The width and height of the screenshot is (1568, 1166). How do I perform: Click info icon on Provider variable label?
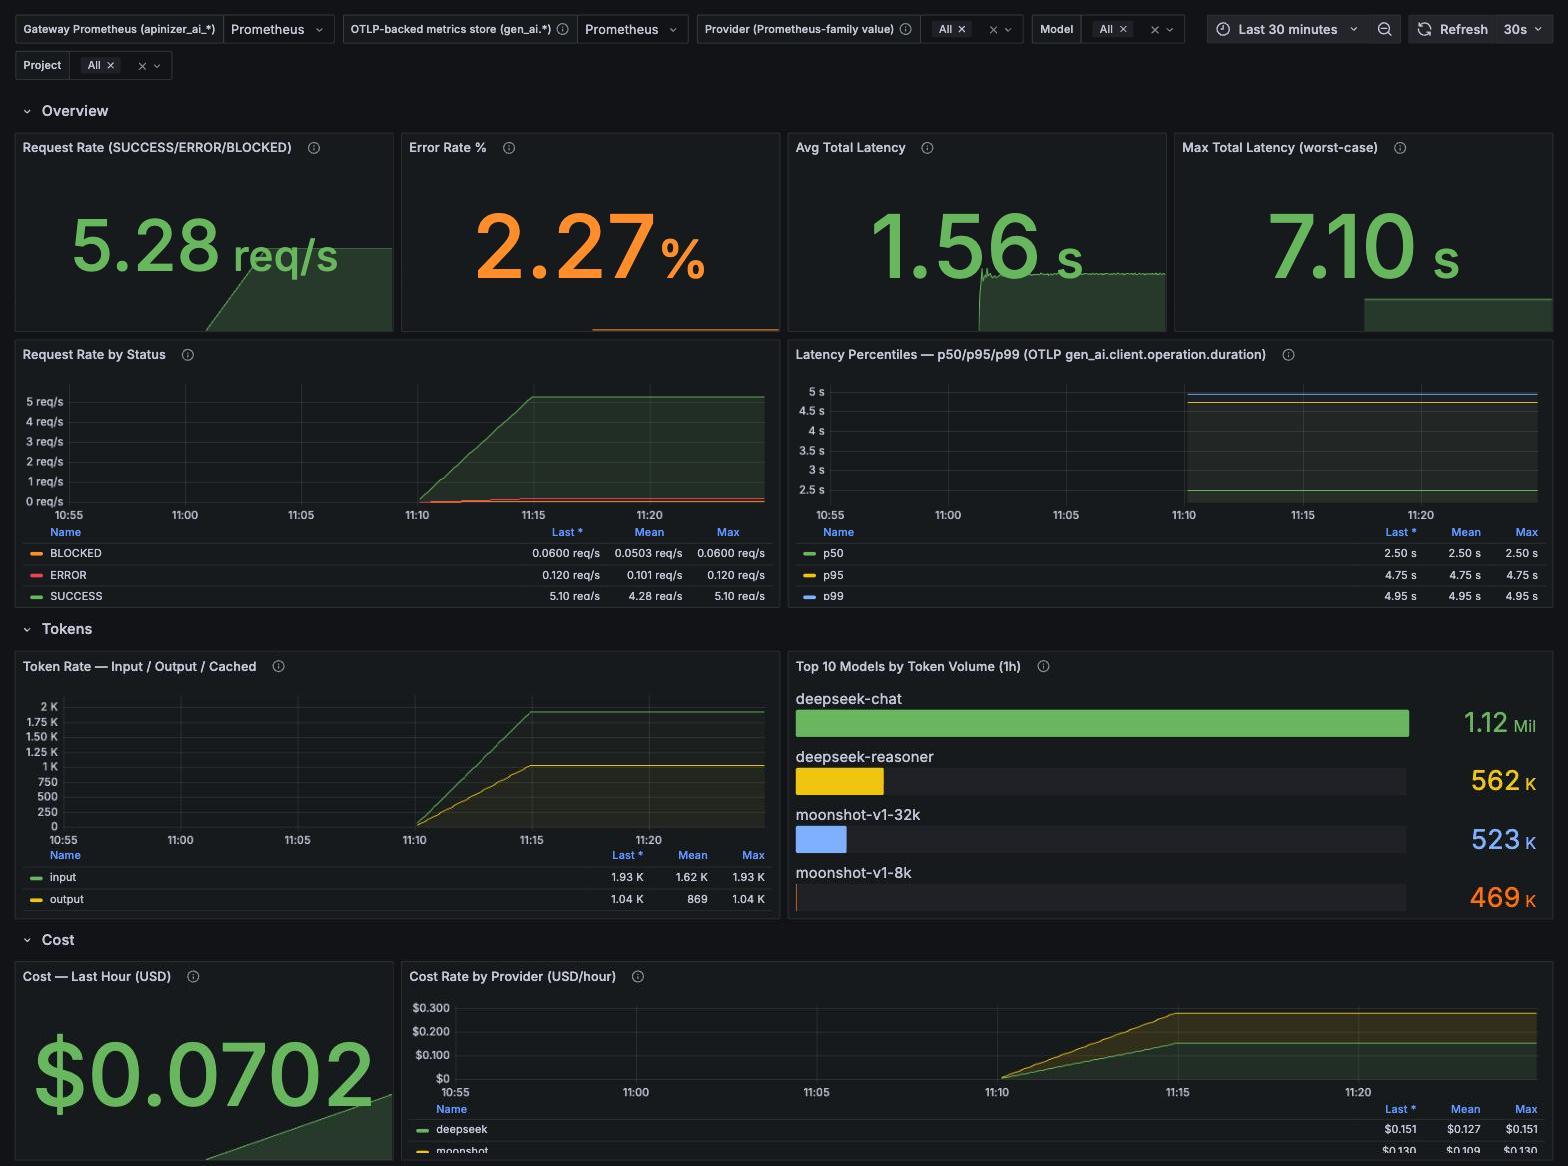905,29
